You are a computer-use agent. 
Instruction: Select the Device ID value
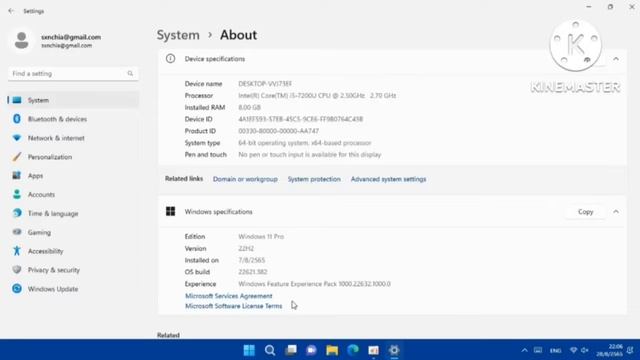pyautogui.click(x=300, y=119)
